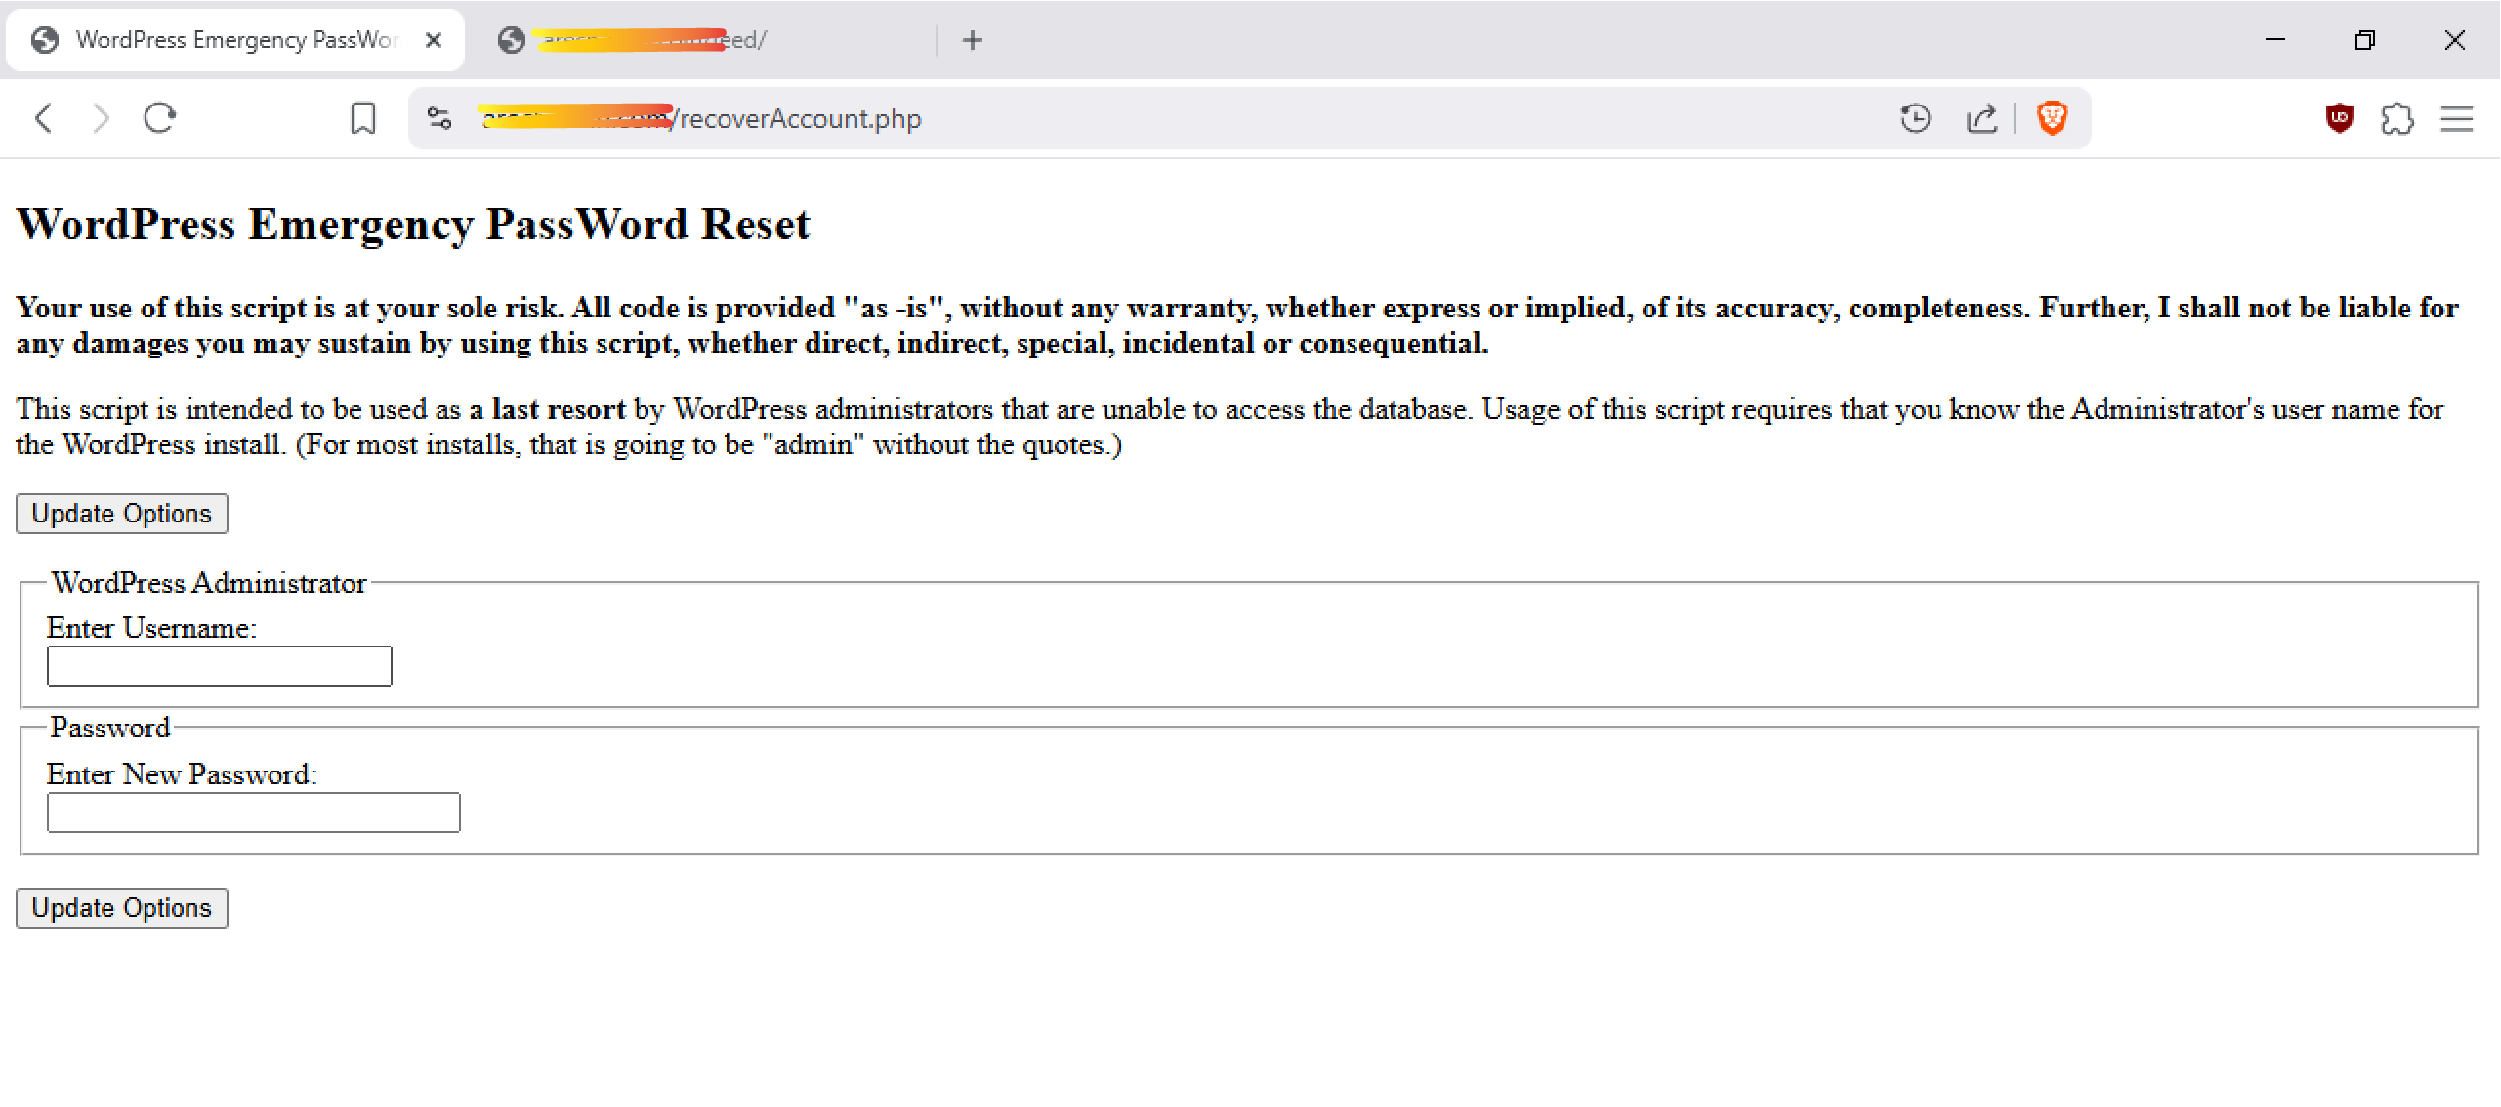
Task: Switch to the second tab ending in eed/
Action: (700, 40)
